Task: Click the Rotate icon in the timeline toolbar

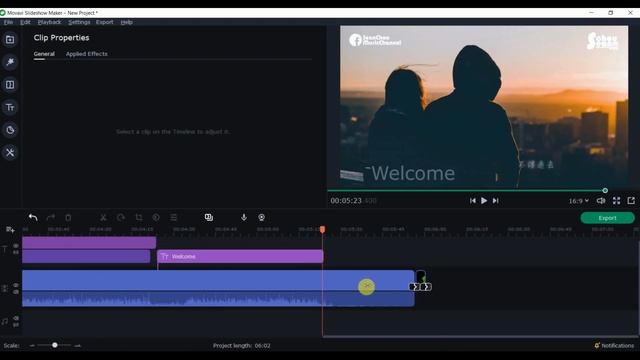Action: (121, 218)
